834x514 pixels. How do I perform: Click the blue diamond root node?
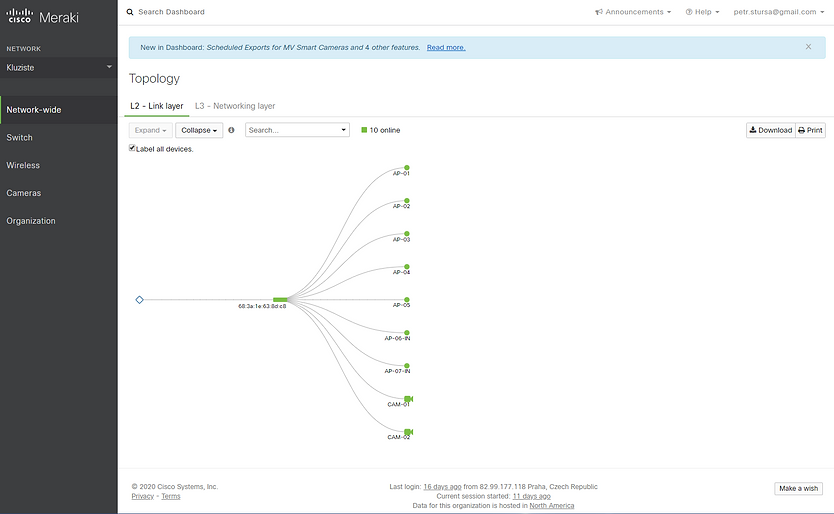coord(139,300)
